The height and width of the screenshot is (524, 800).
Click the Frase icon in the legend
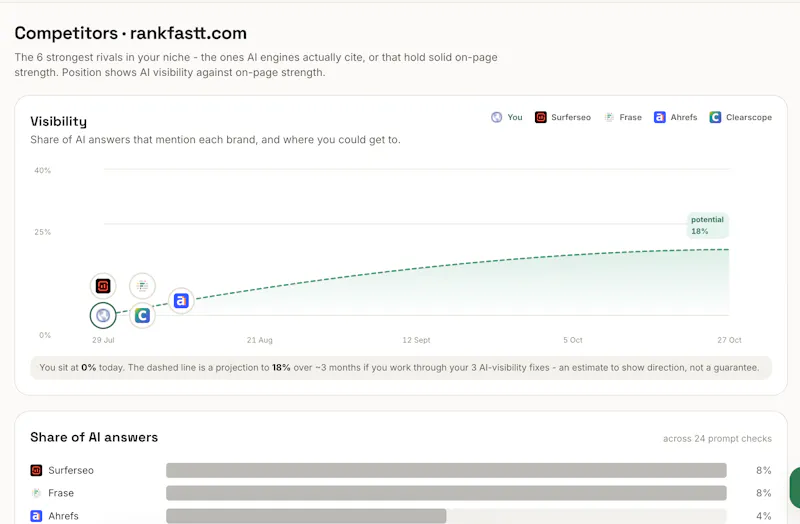(609, 117)
